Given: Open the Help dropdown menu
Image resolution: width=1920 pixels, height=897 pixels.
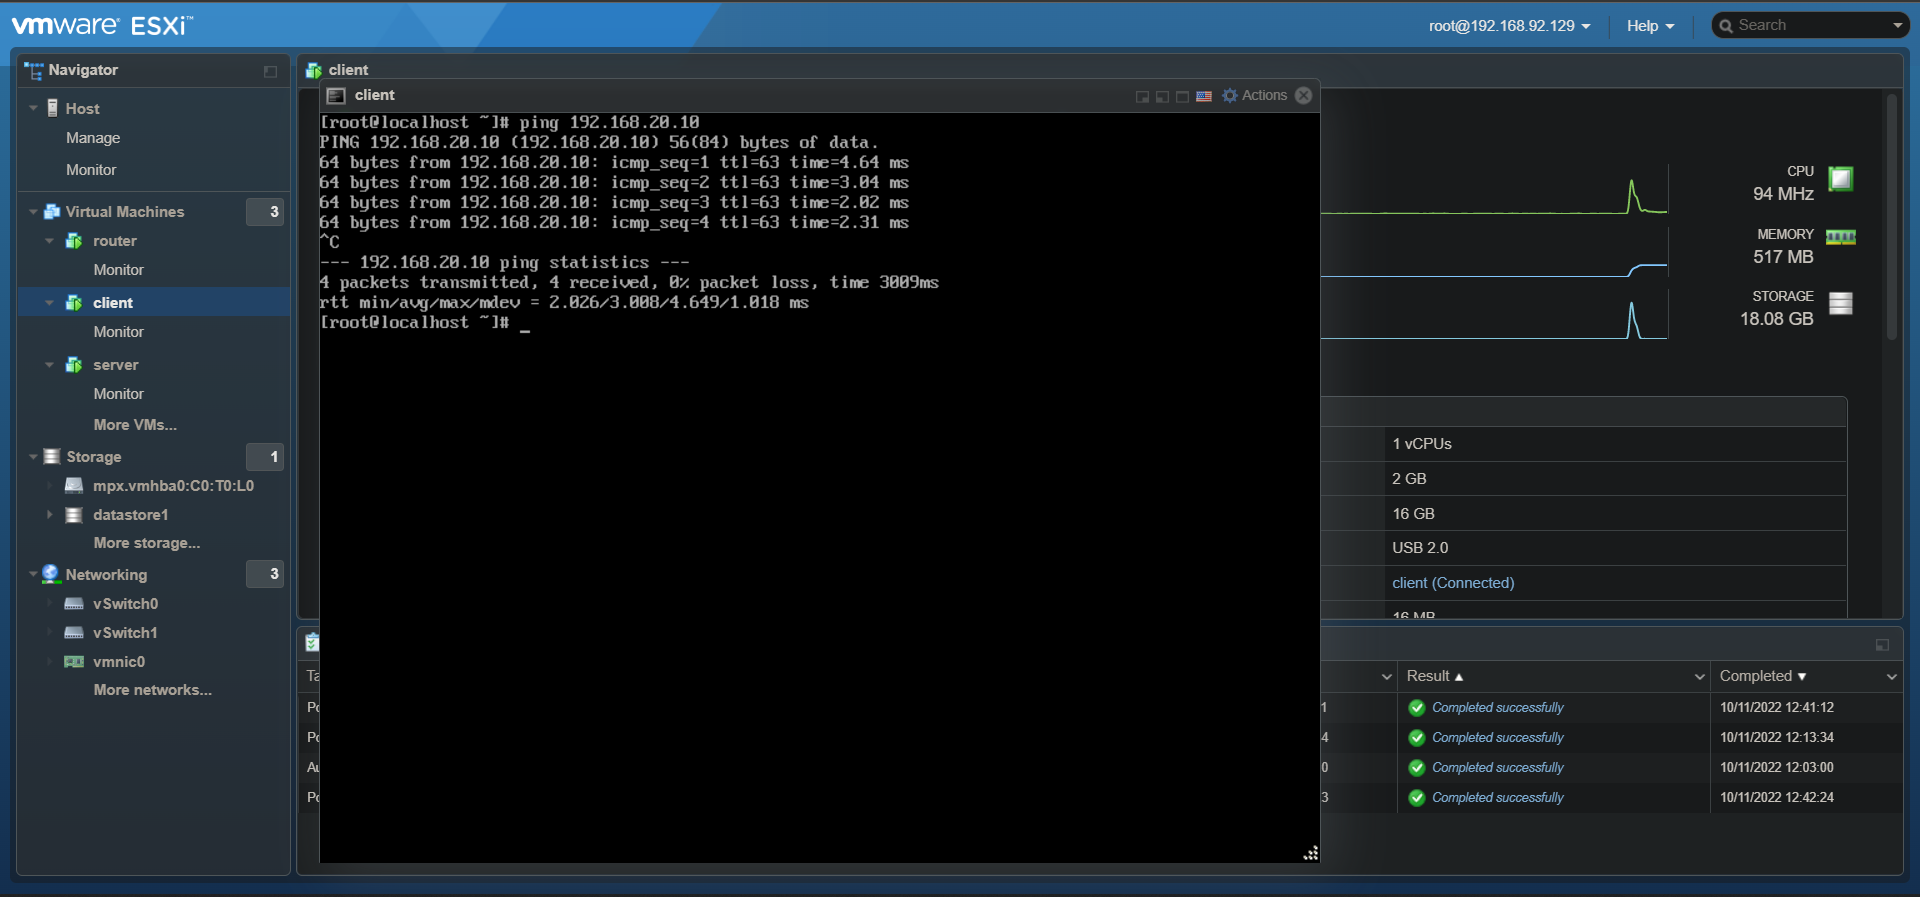Looking at the screenshot, I should pos(1650,26).
